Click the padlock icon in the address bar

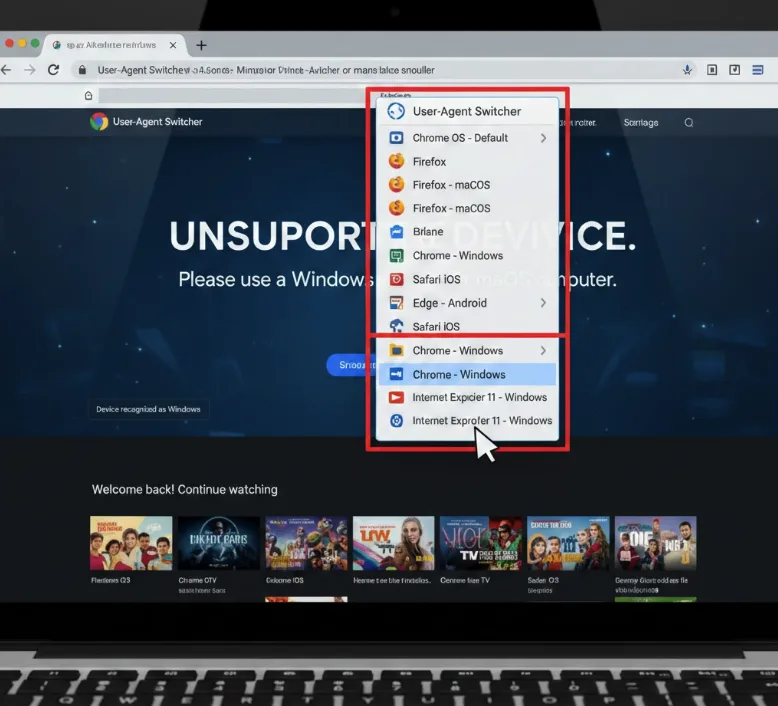coord(80,70)
